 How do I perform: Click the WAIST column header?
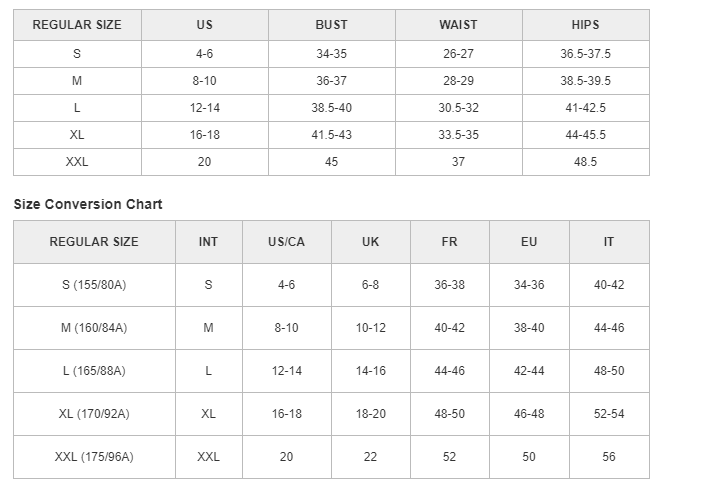[458, 25]
